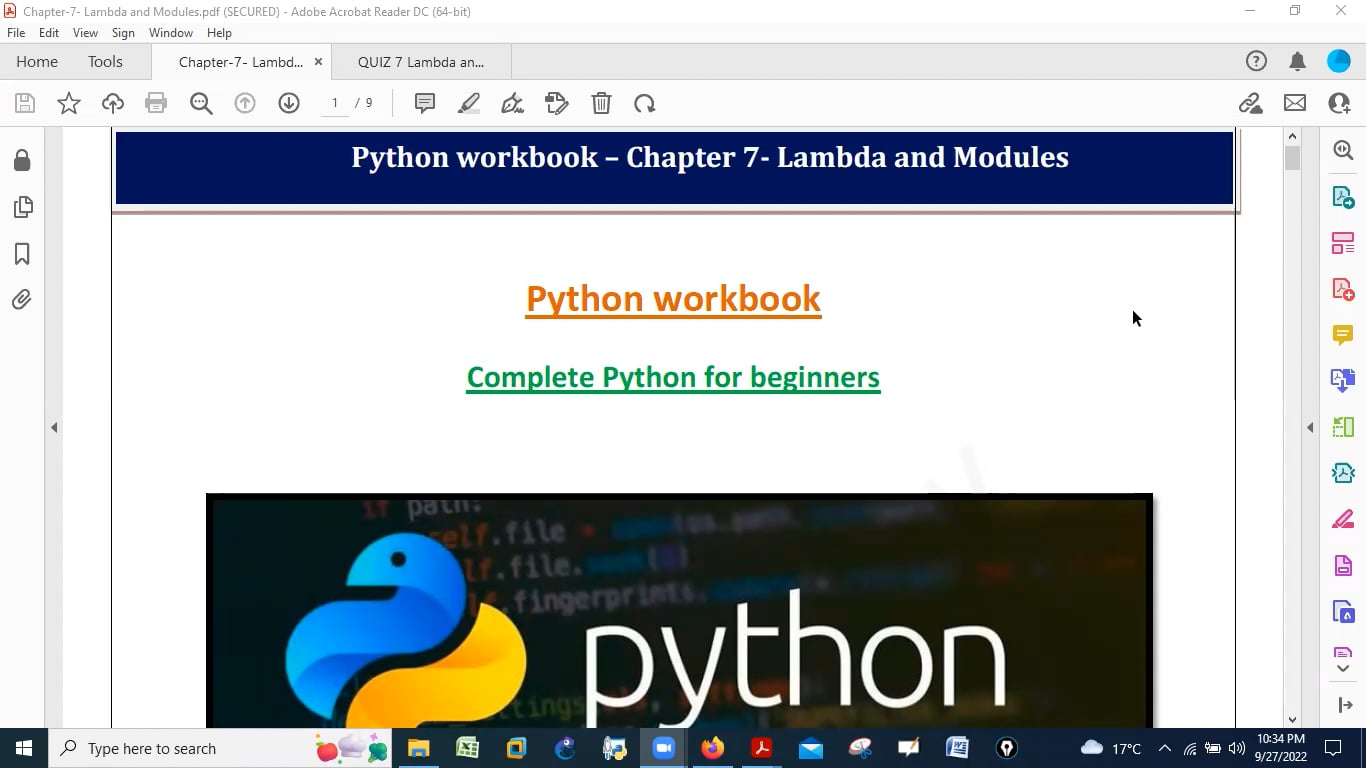Open the page thumbnails panel

(22, 207)
